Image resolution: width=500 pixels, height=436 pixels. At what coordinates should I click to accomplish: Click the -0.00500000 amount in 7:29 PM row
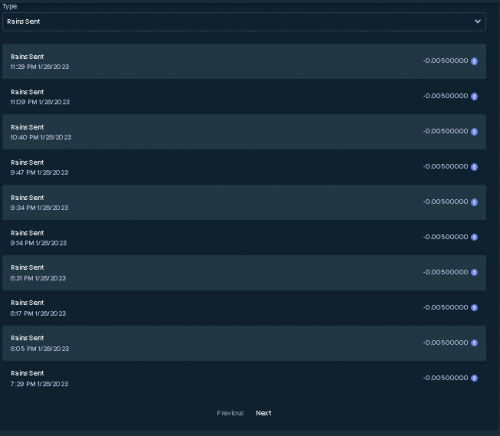click(x=446, y=378)
